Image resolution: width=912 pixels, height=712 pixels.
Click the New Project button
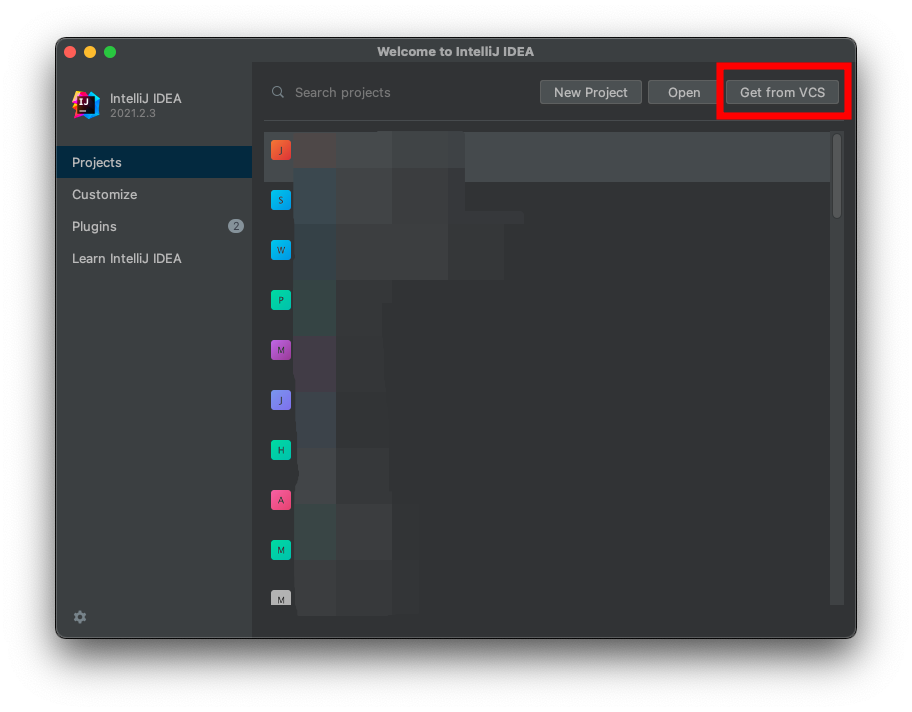[x=590, y=92]
